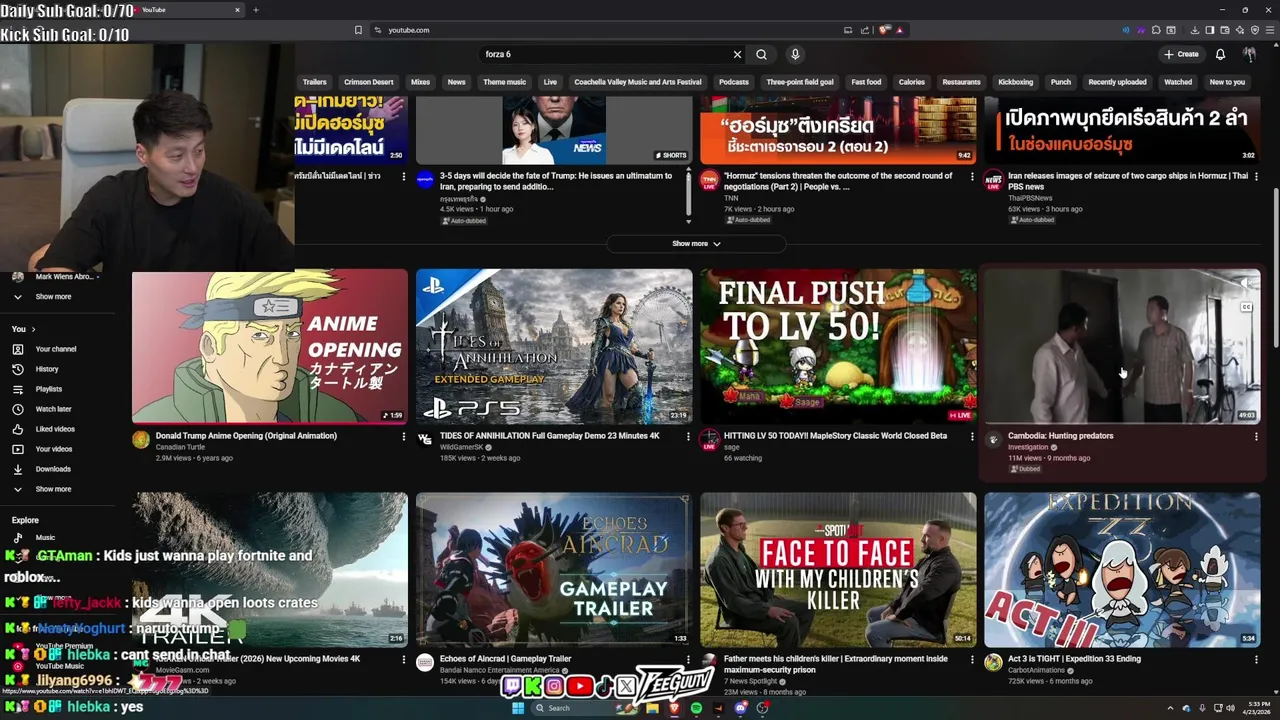Open options menu for Act 3 is TIGHT video

(x=1256, y=659)
